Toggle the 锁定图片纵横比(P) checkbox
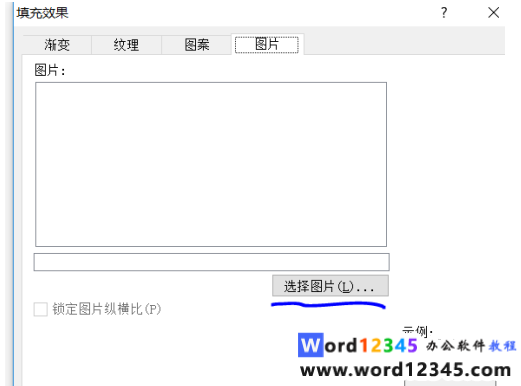 (x=41, y=309)
